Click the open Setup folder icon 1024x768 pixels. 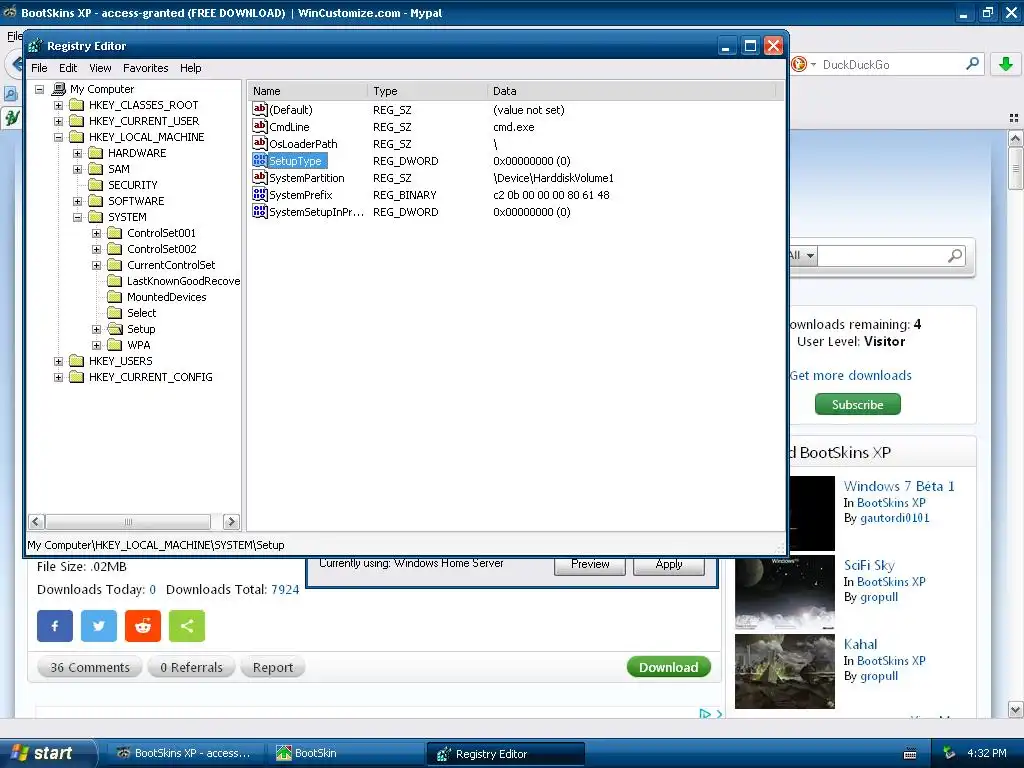pos(115,329)
